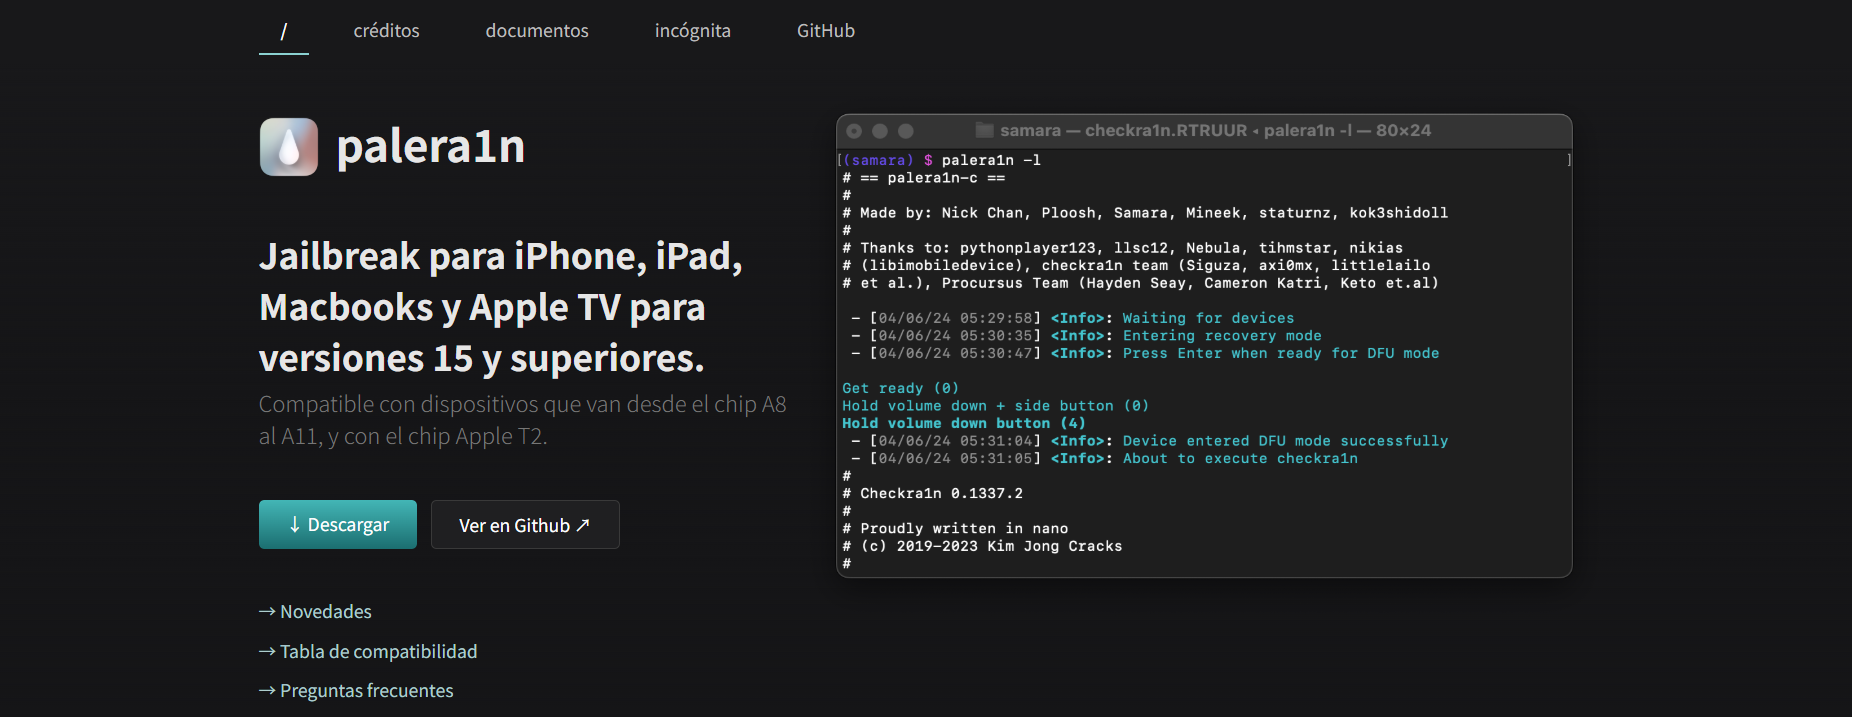This screenshot has width=1852, height=717.
Task: Click the "Get ready (0)" terminal line
Action: 901,388
